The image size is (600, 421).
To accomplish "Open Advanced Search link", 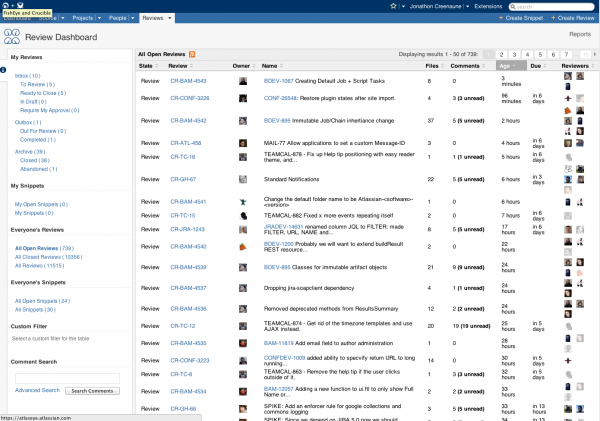I will pyautogui.click(x=38, y=390).
